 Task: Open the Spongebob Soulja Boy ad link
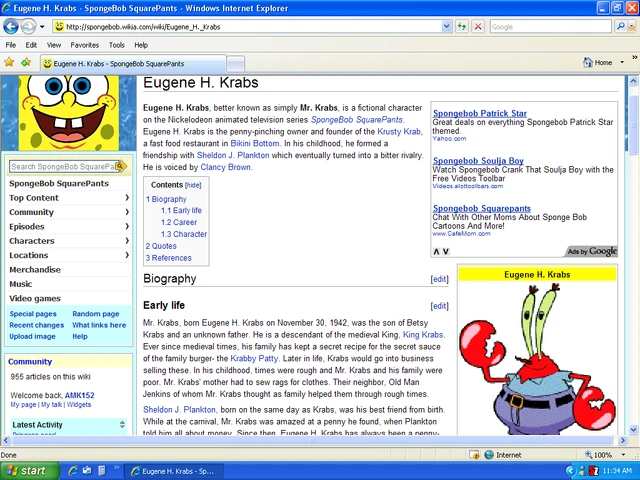(478, 161)
